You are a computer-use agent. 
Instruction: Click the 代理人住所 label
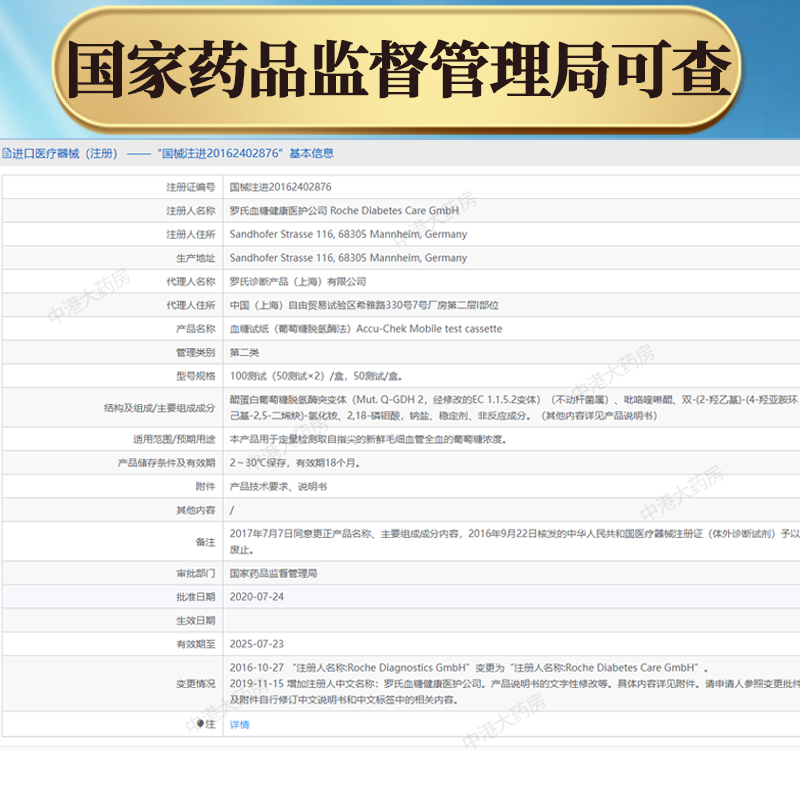191,305
